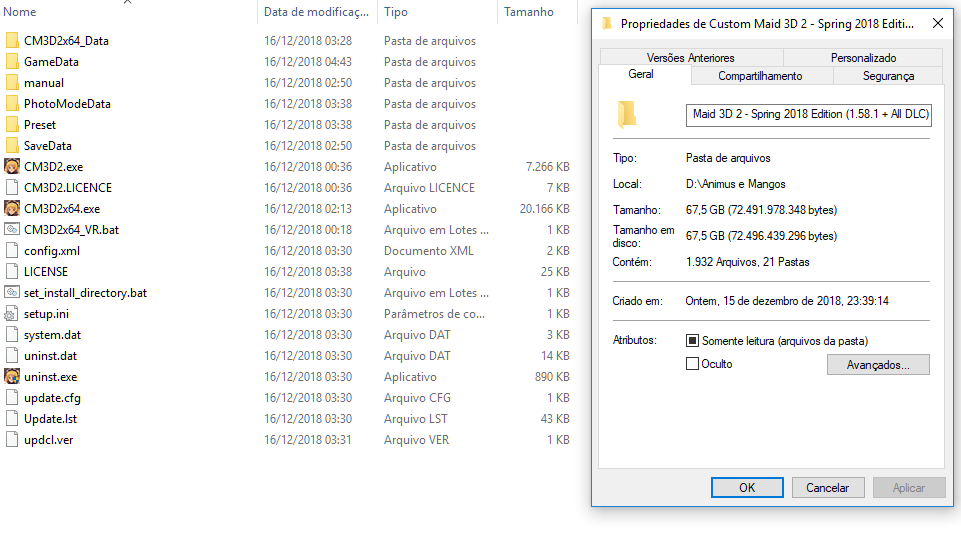Viewport: 961px width, 553px height.
Task: Click the Cancelar button
Action: (x=828, y=487)
